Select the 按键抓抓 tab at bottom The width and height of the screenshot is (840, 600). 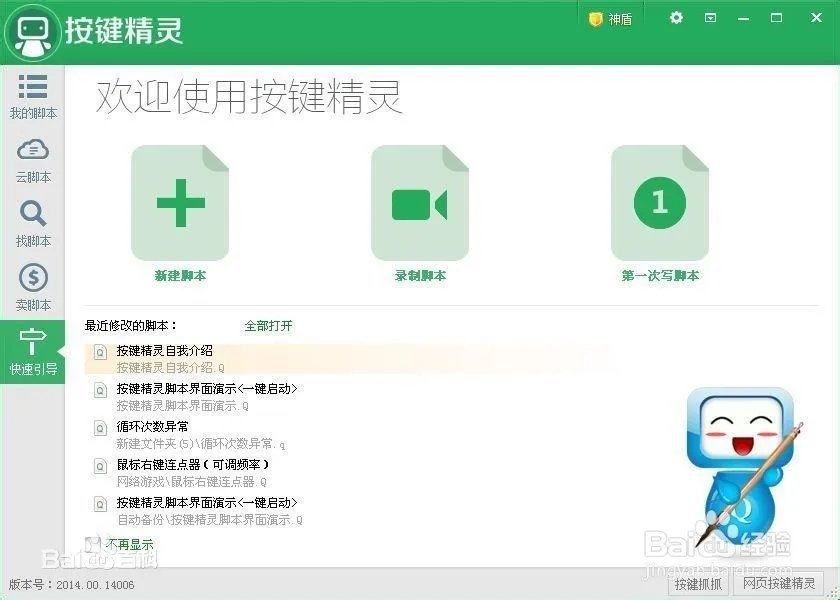(x=698, y=583)
